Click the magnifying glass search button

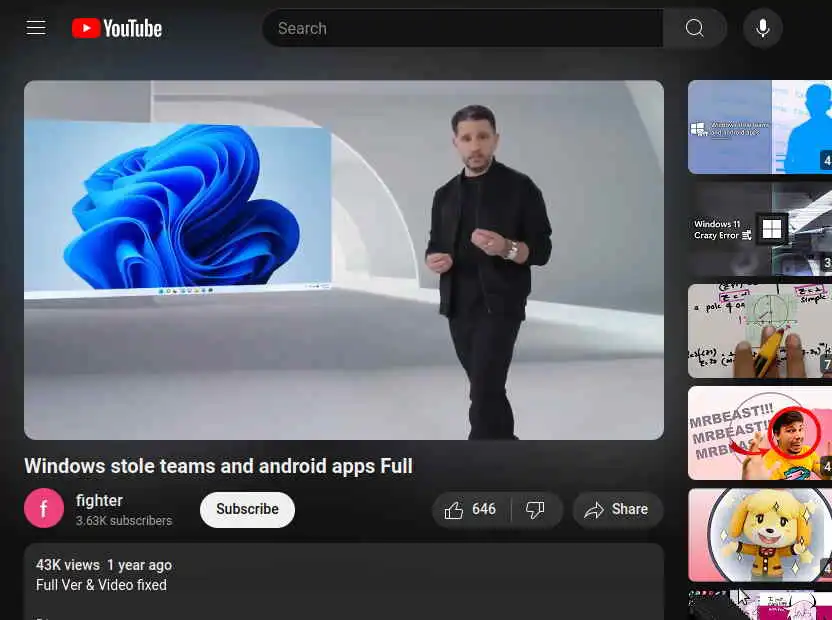pos(694,28)
